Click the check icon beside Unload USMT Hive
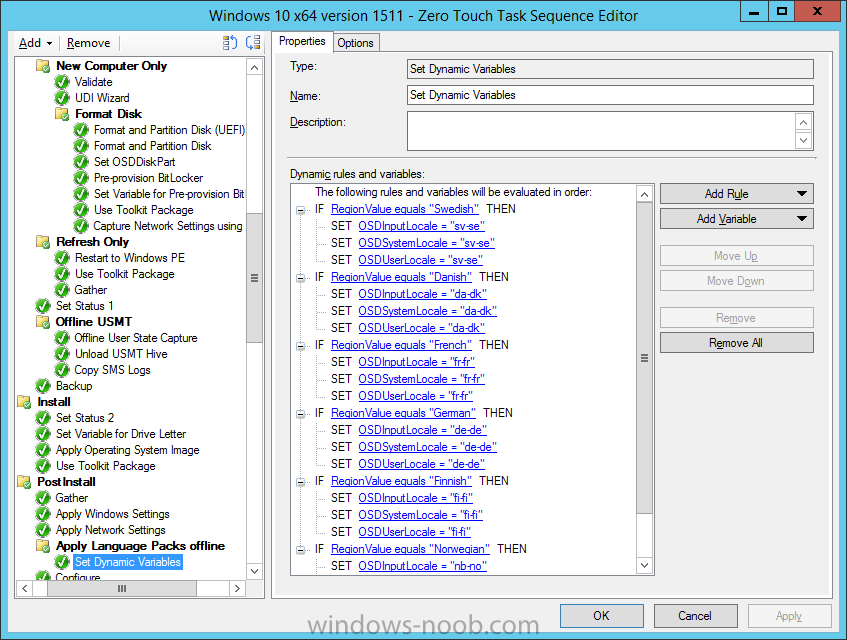 (x=62, y=354)
